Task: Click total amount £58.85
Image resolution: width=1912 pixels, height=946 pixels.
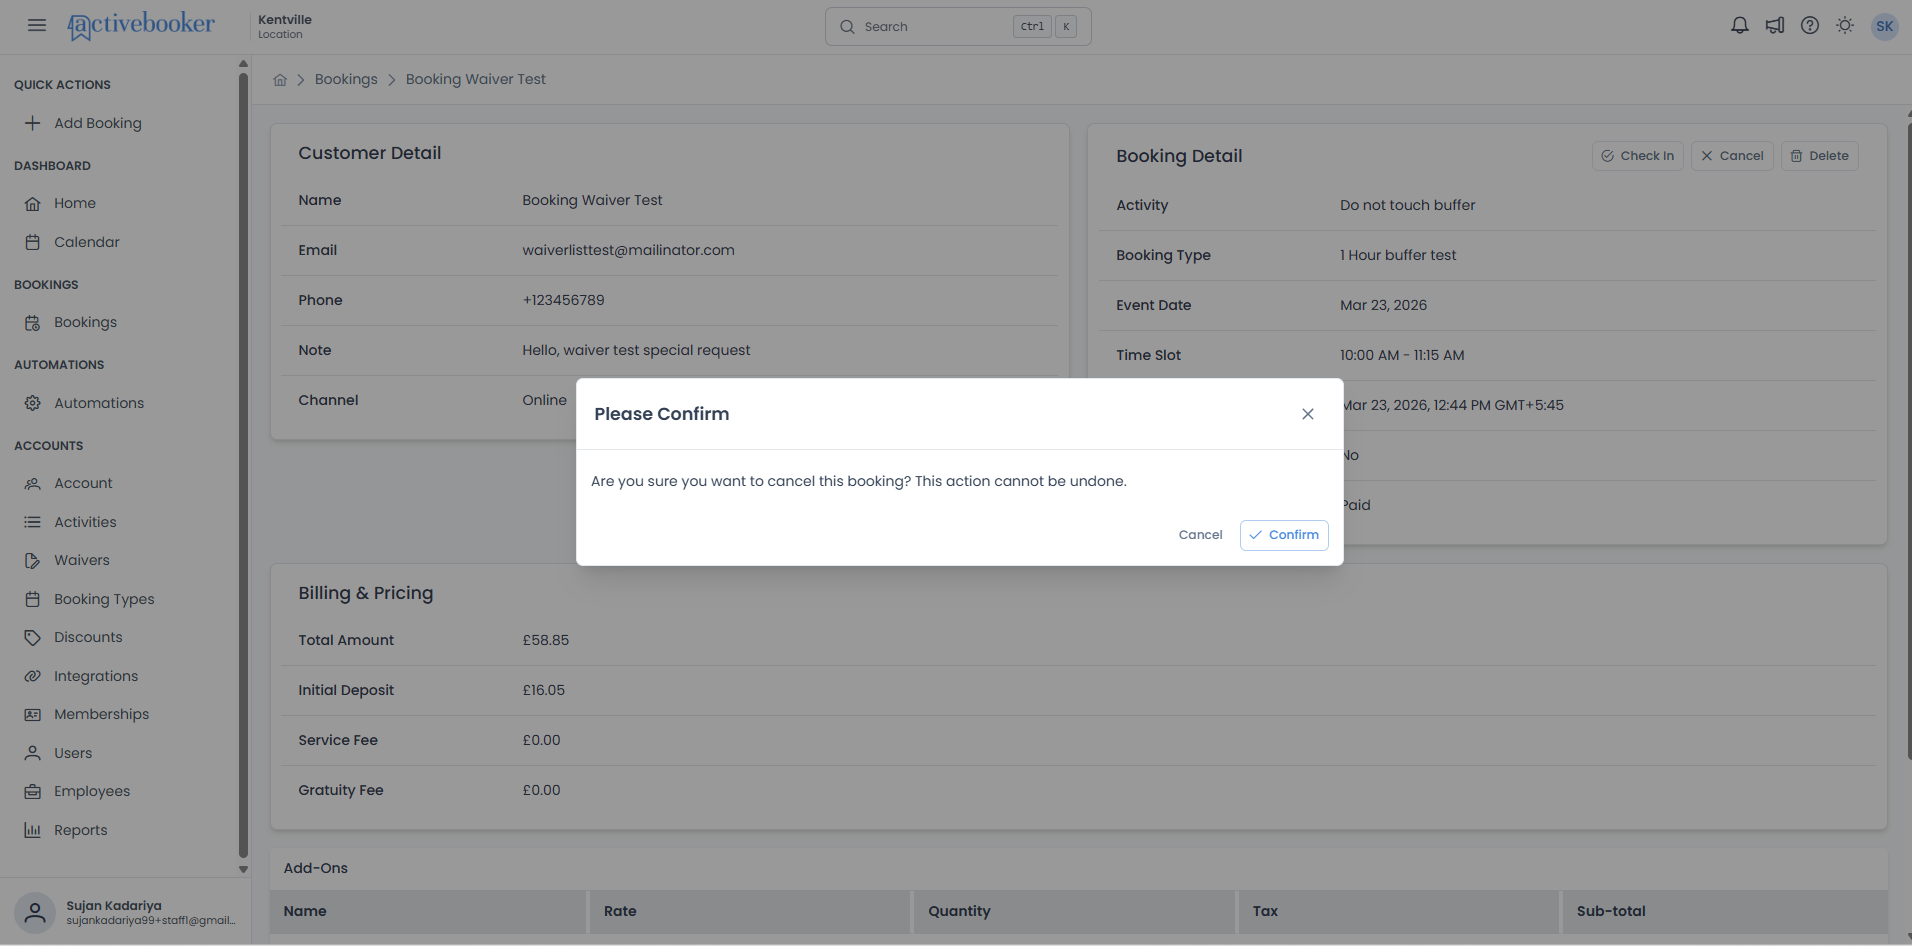Action: pos(545,640)
